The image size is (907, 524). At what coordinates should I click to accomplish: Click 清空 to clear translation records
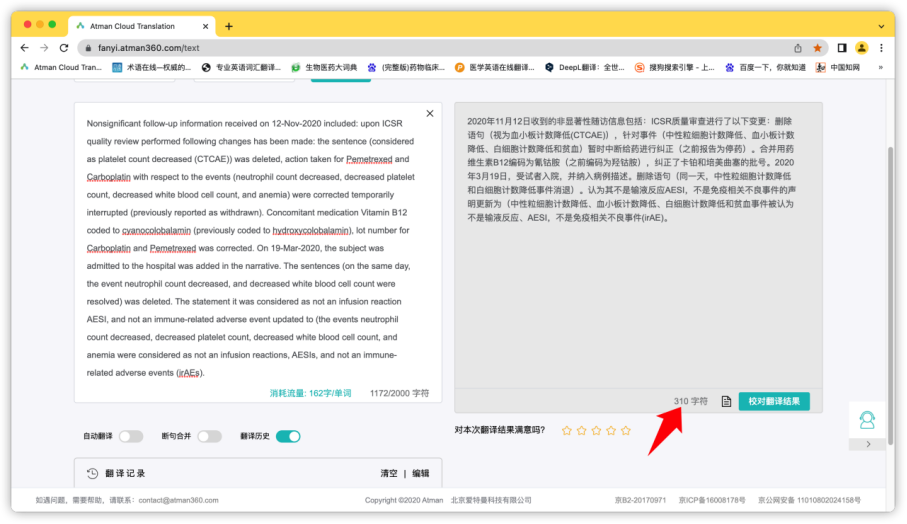389,473
